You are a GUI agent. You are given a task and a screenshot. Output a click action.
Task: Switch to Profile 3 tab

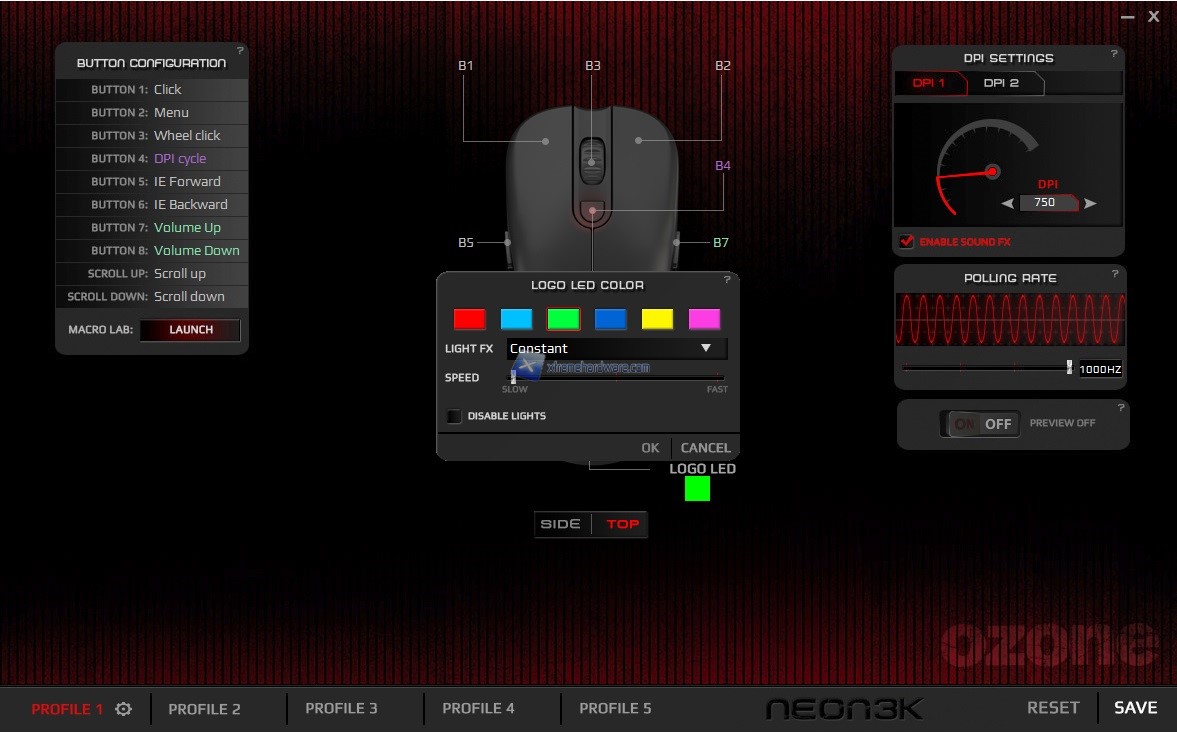(341, 709)
